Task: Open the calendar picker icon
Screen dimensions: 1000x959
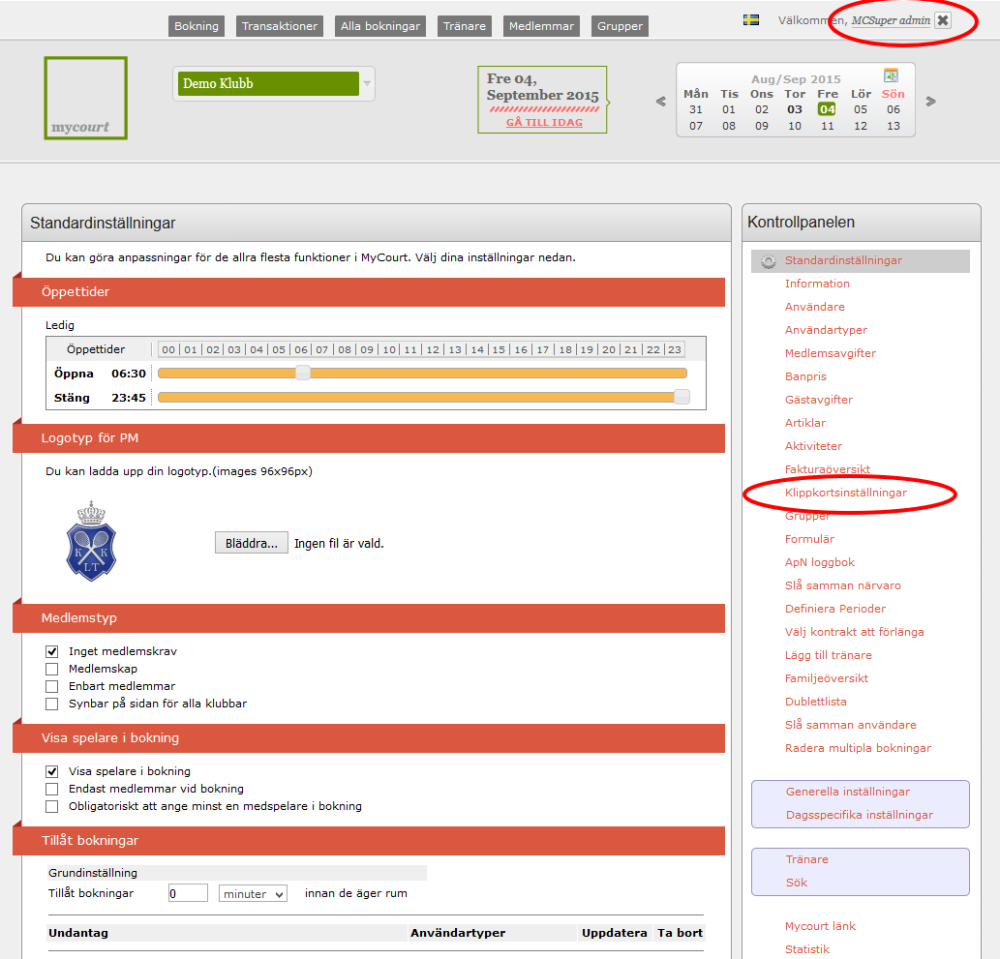Action: click(891, 75)
